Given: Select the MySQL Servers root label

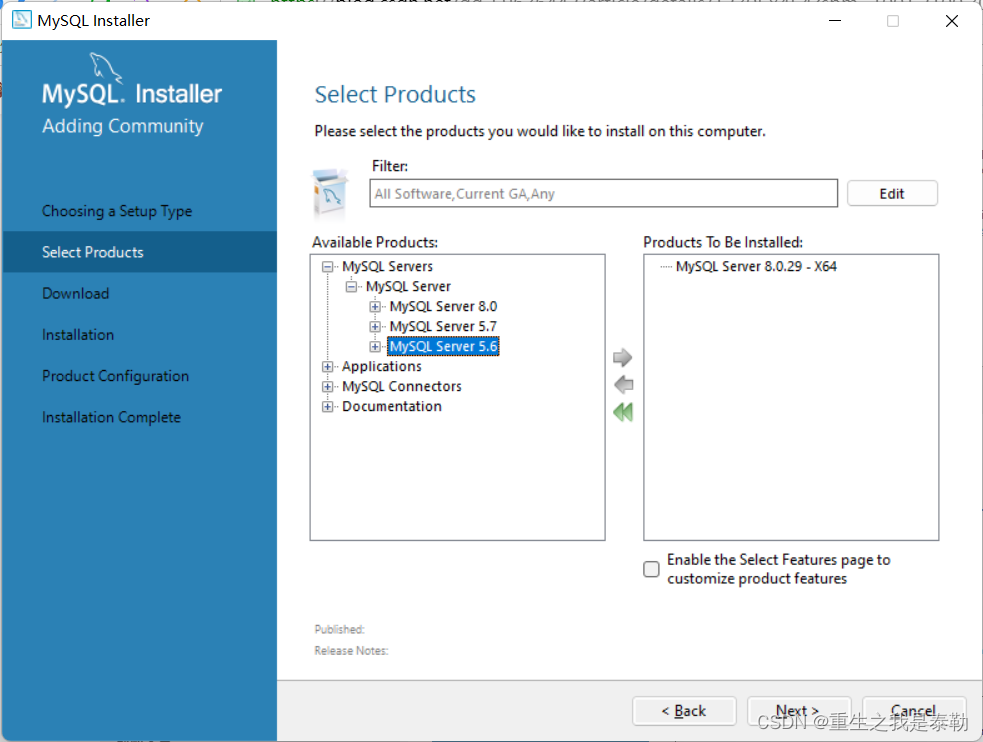Looking at the screenshot, I should [x=387, y=266].
